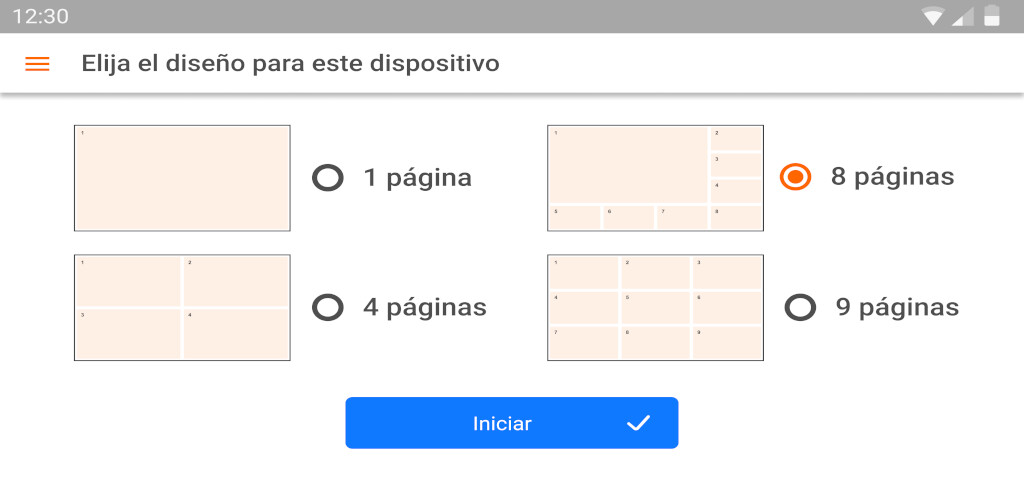
Task: Tap the battery status icon
Action: pos(991,16)
